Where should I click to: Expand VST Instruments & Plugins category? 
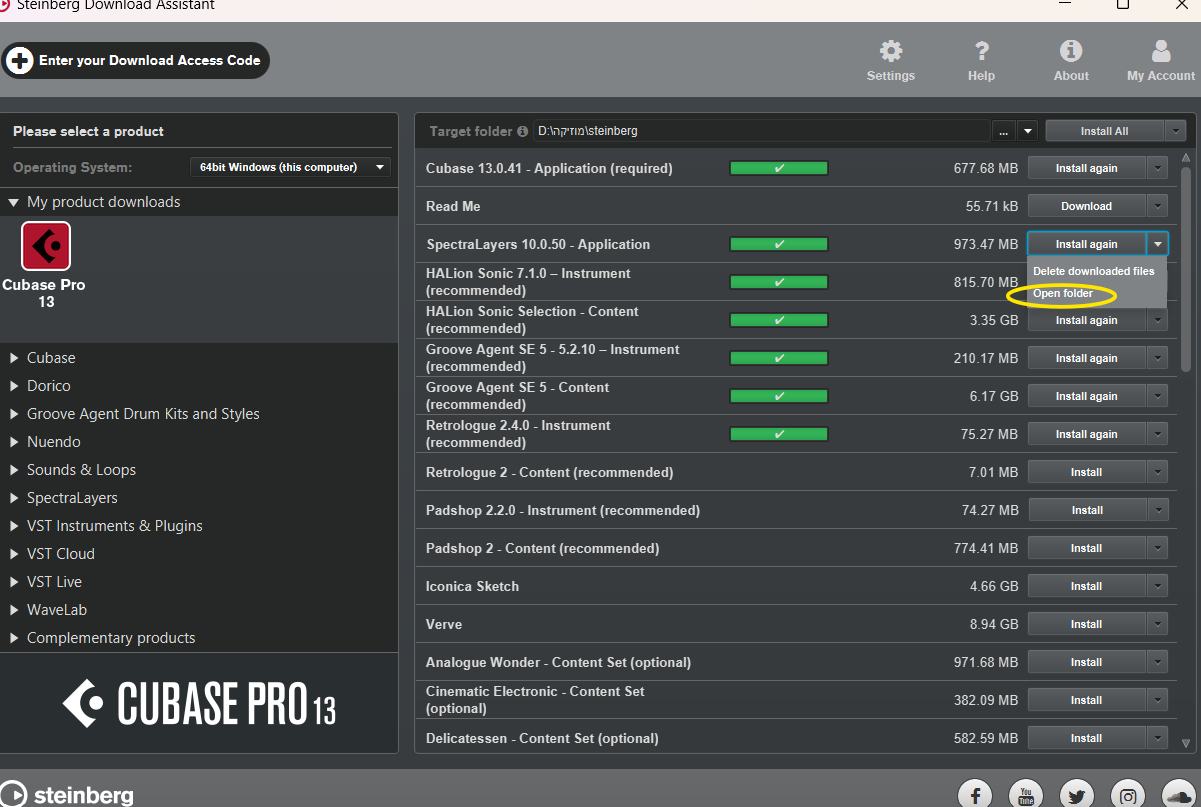pyautogui.click(x=14, y=526)
